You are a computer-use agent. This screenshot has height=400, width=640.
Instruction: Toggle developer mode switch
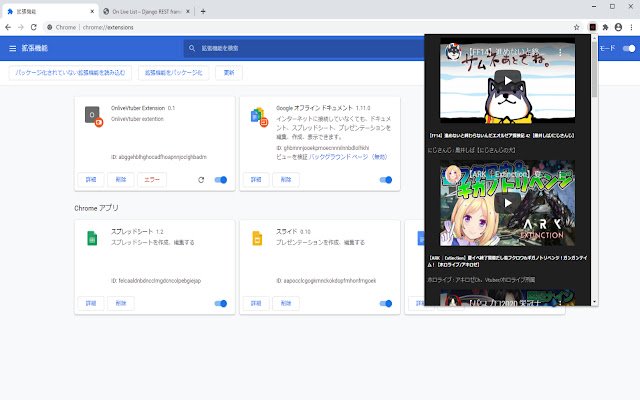(x=629, y=48)
